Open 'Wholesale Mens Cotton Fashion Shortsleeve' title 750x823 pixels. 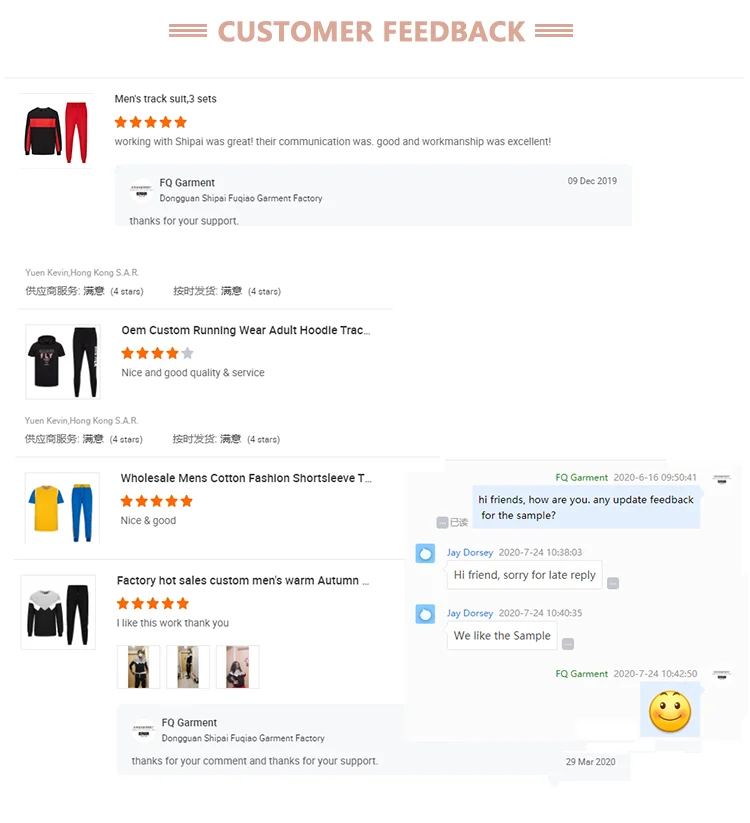click(246, 478)
